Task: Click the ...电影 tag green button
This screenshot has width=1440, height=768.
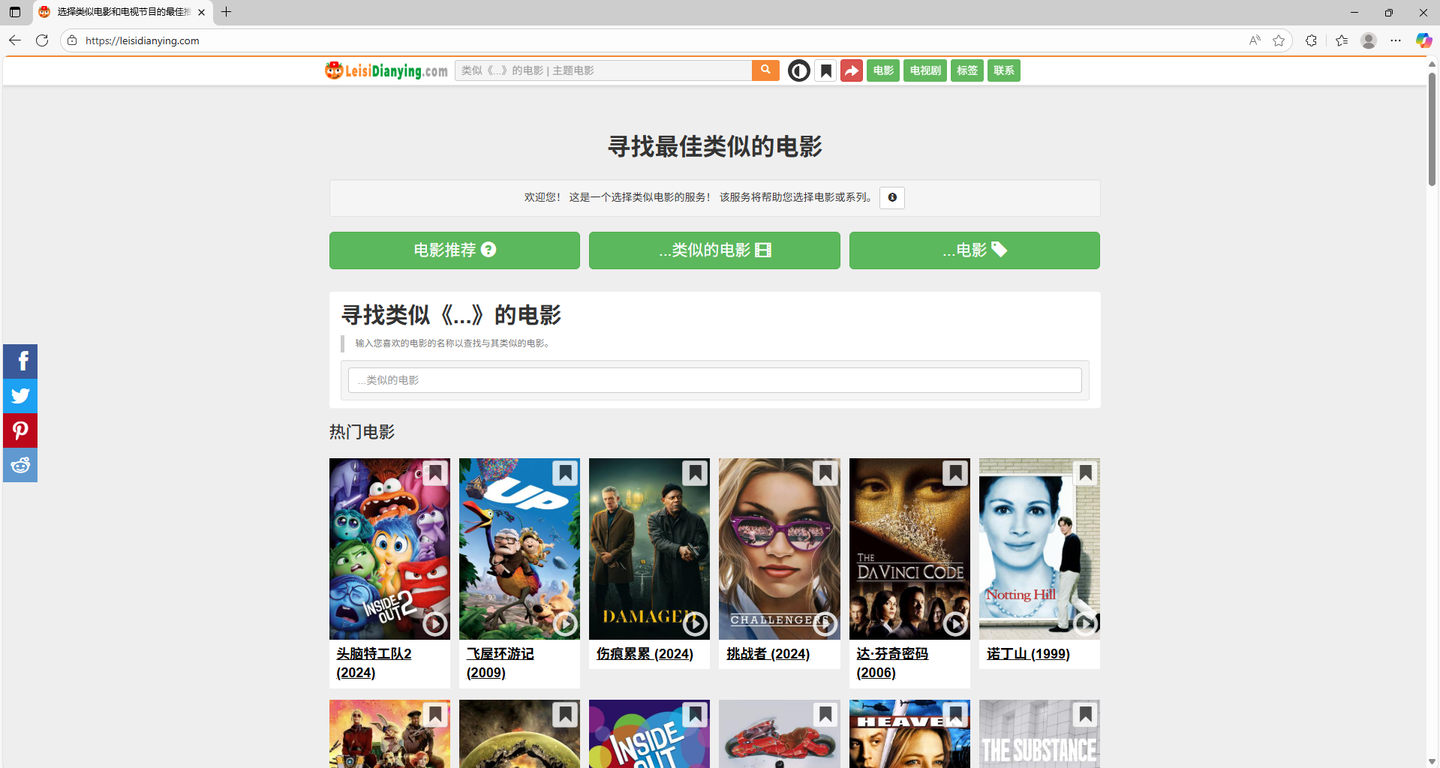Action: click(974, 250)
